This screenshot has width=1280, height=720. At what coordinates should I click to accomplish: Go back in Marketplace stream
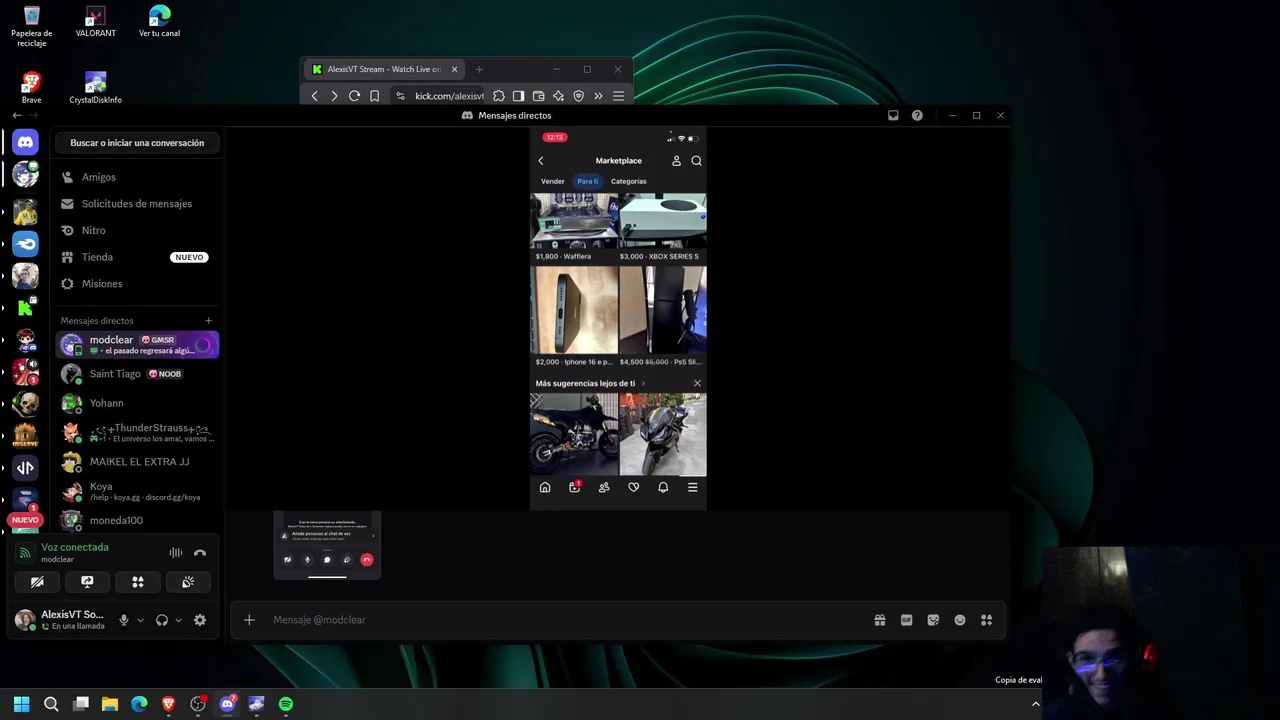tap(541, 161)
